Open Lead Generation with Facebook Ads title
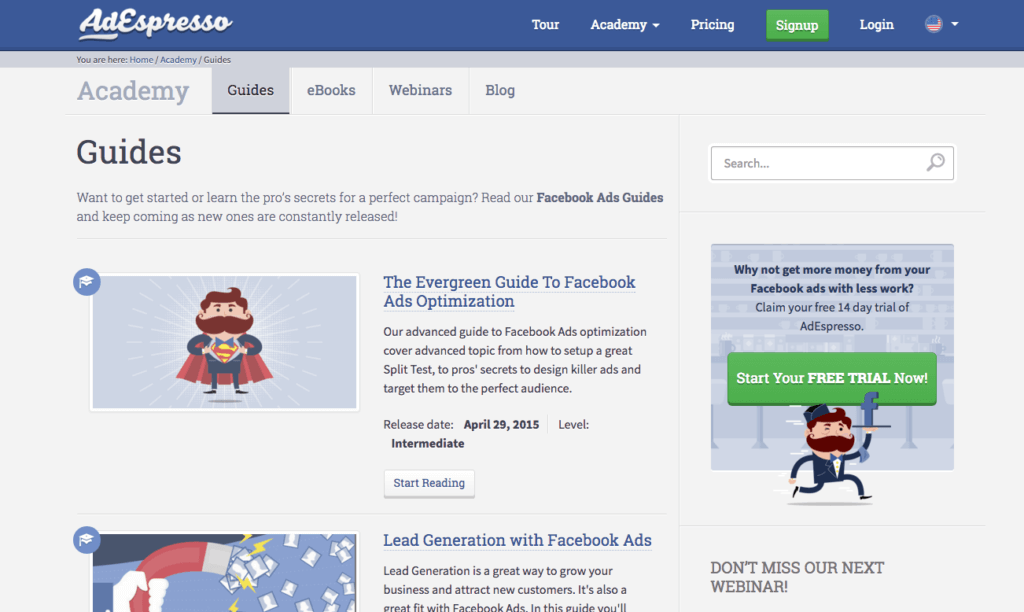The height and width of the screenshot is (612, 1024). click(517, 540)
